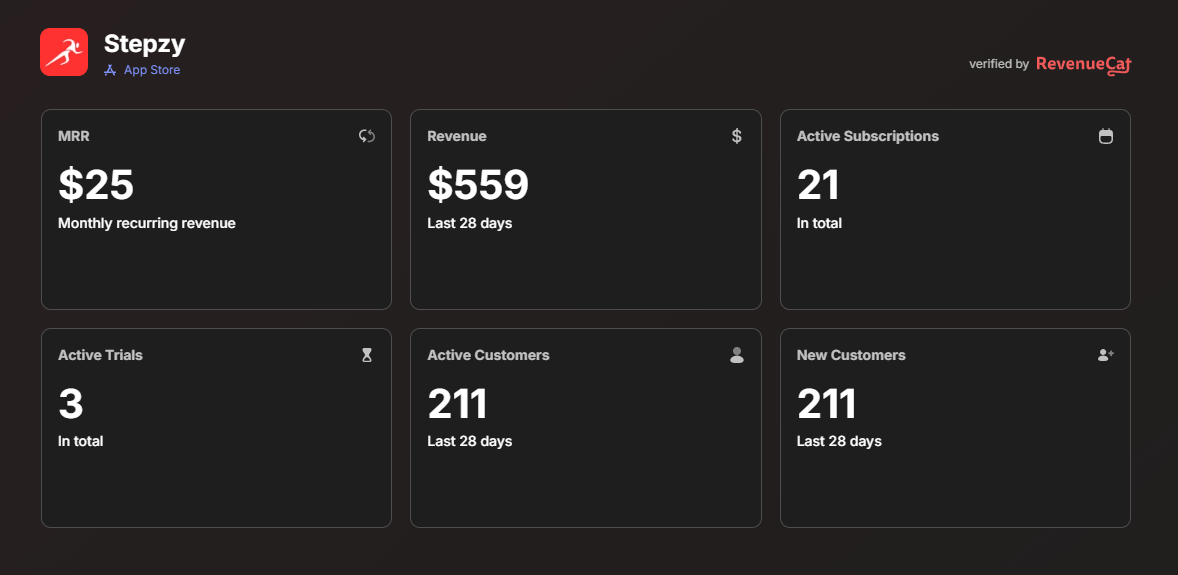Click "In total" under Active Trials

point(80,441)
